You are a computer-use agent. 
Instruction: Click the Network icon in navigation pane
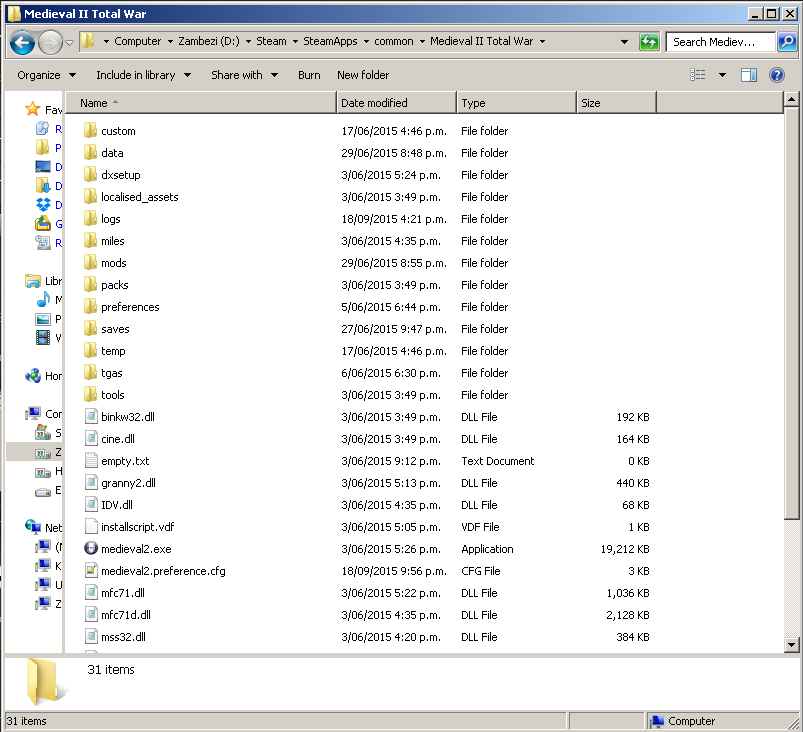tap(33, 527)
